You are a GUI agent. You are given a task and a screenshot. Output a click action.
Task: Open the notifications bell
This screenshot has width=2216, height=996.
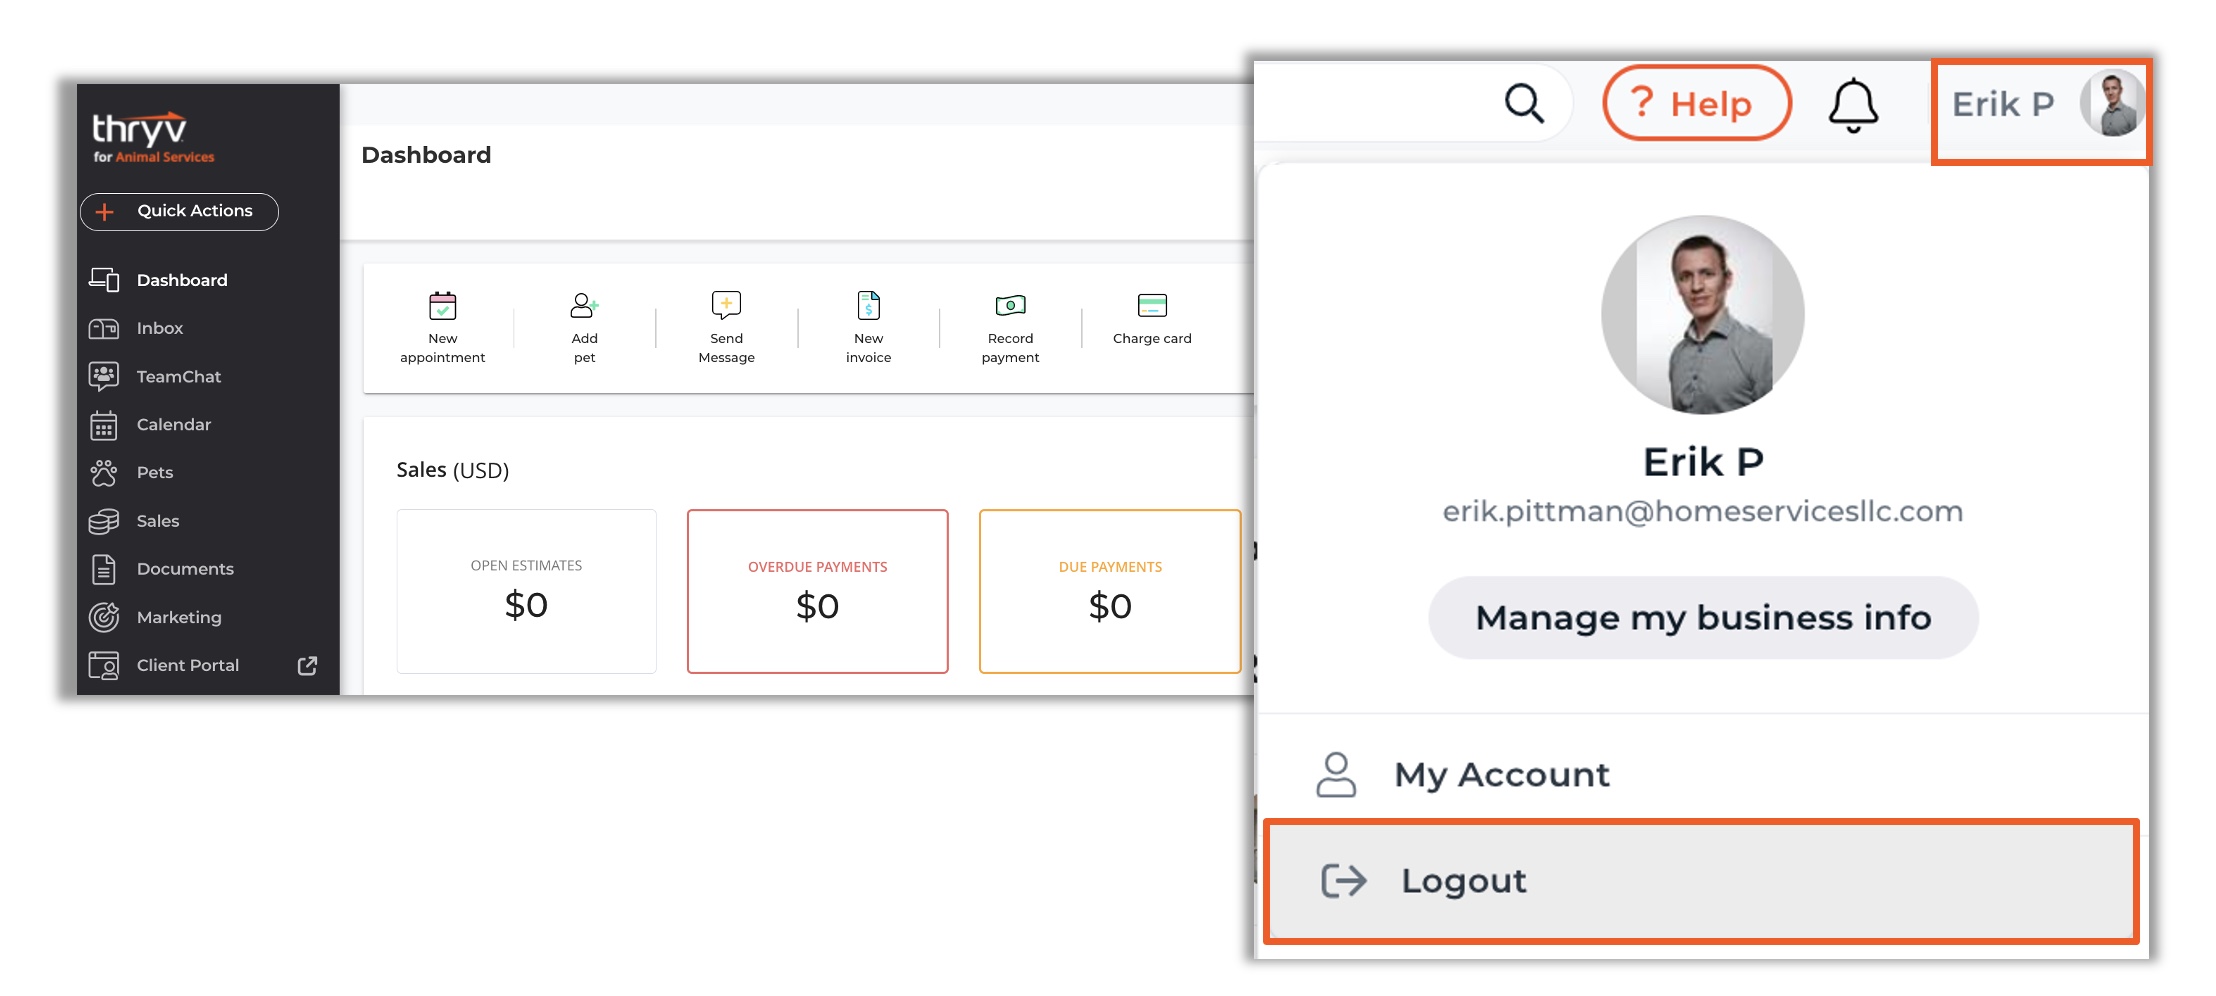click(x=1853, y=105)
